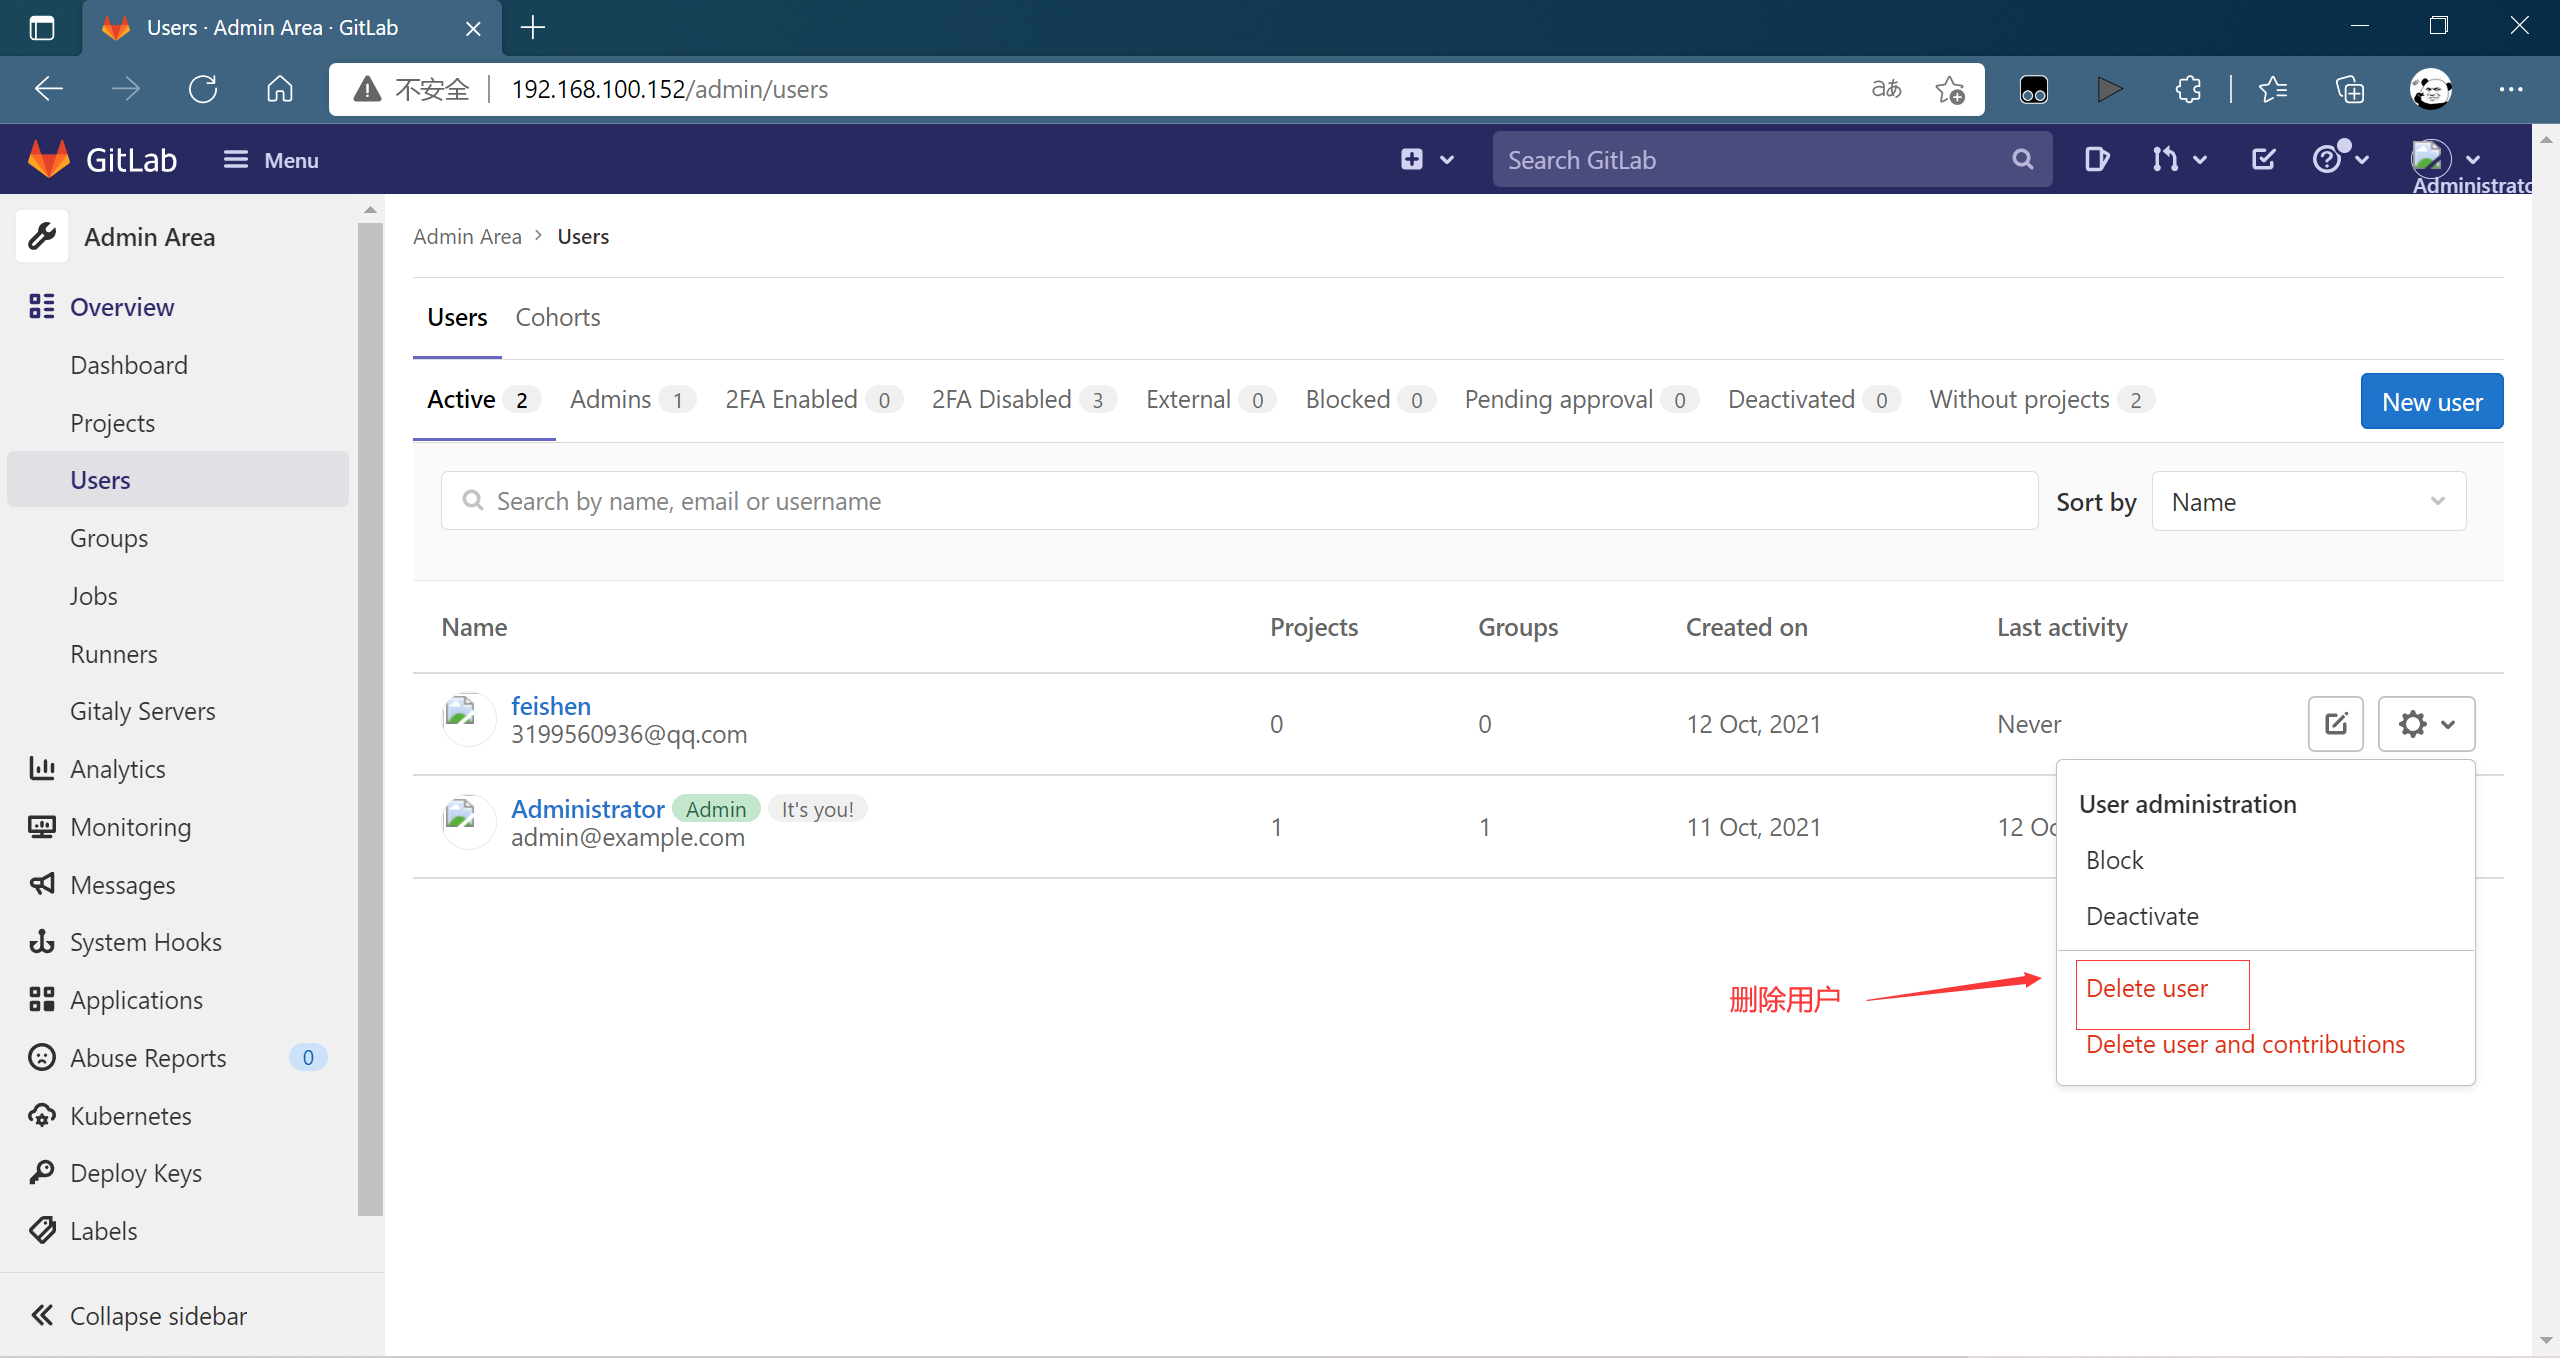Click the edit icon for user feishen

2335,724
